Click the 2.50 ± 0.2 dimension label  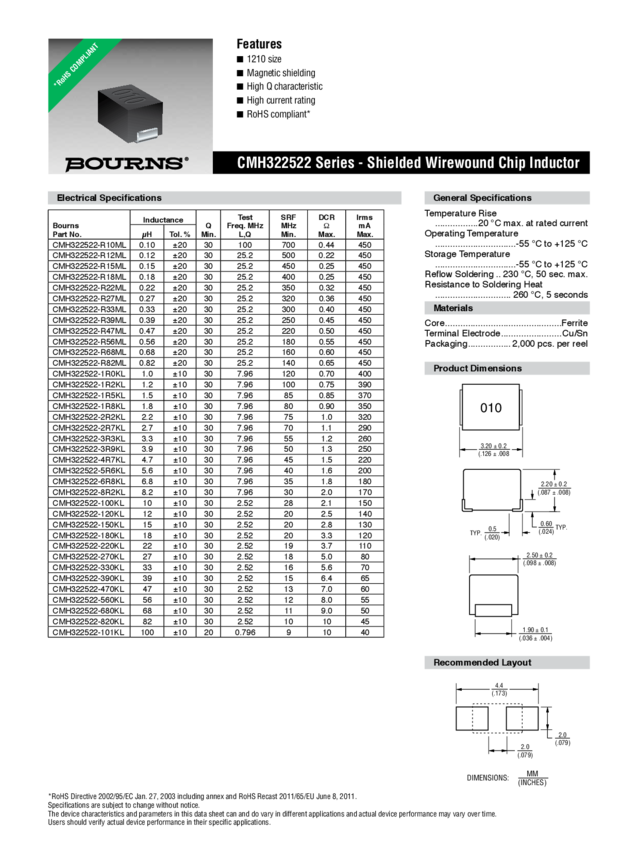pos(539,559)
